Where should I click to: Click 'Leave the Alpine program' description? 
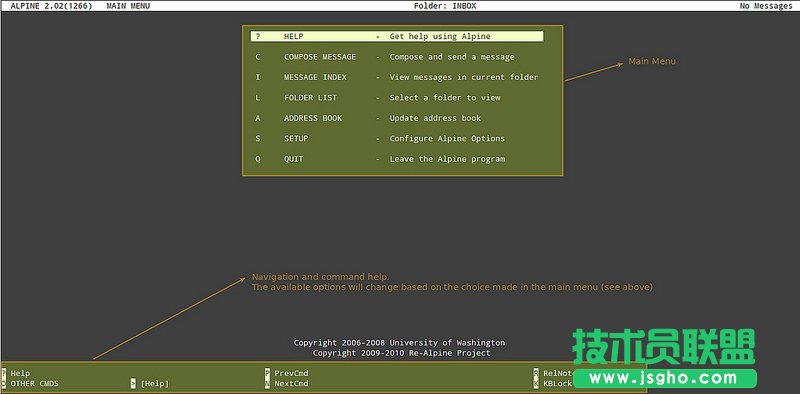(447, 159)
